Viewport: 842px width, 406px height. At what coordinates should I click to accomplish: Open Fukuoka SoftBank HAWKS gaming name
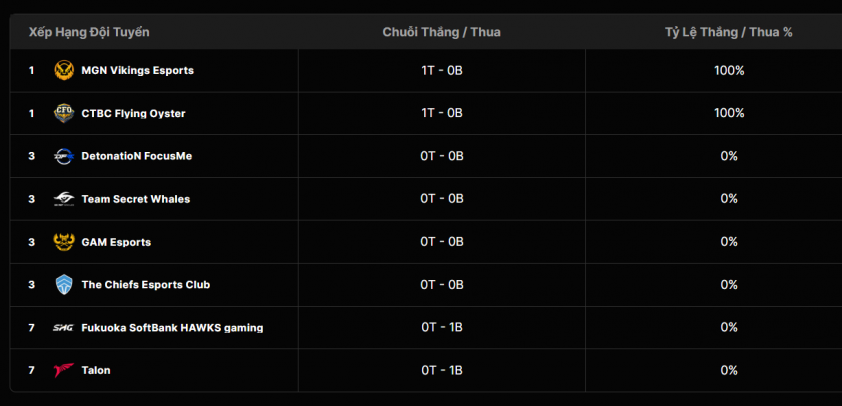coord(172,327)
